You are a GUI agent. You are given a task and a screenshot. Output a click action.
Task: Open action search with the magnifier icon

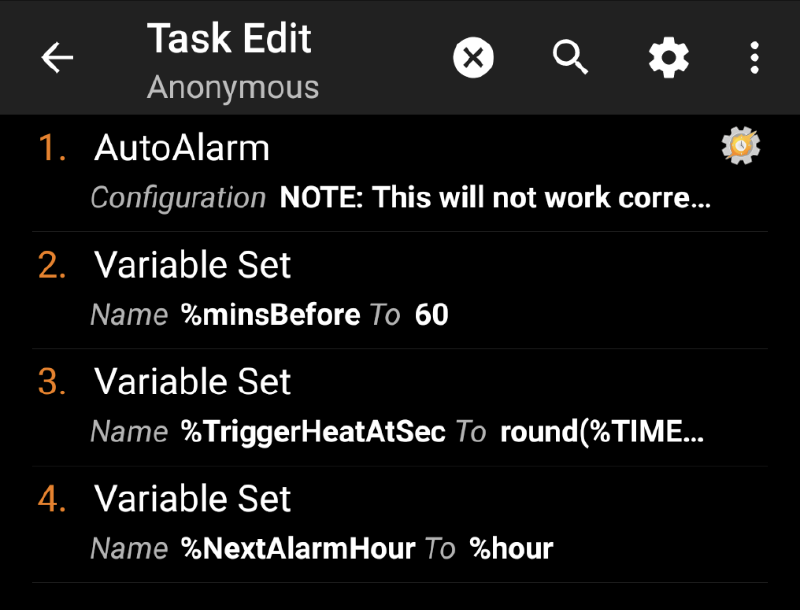pyautogui.click(x=570, y=57)
